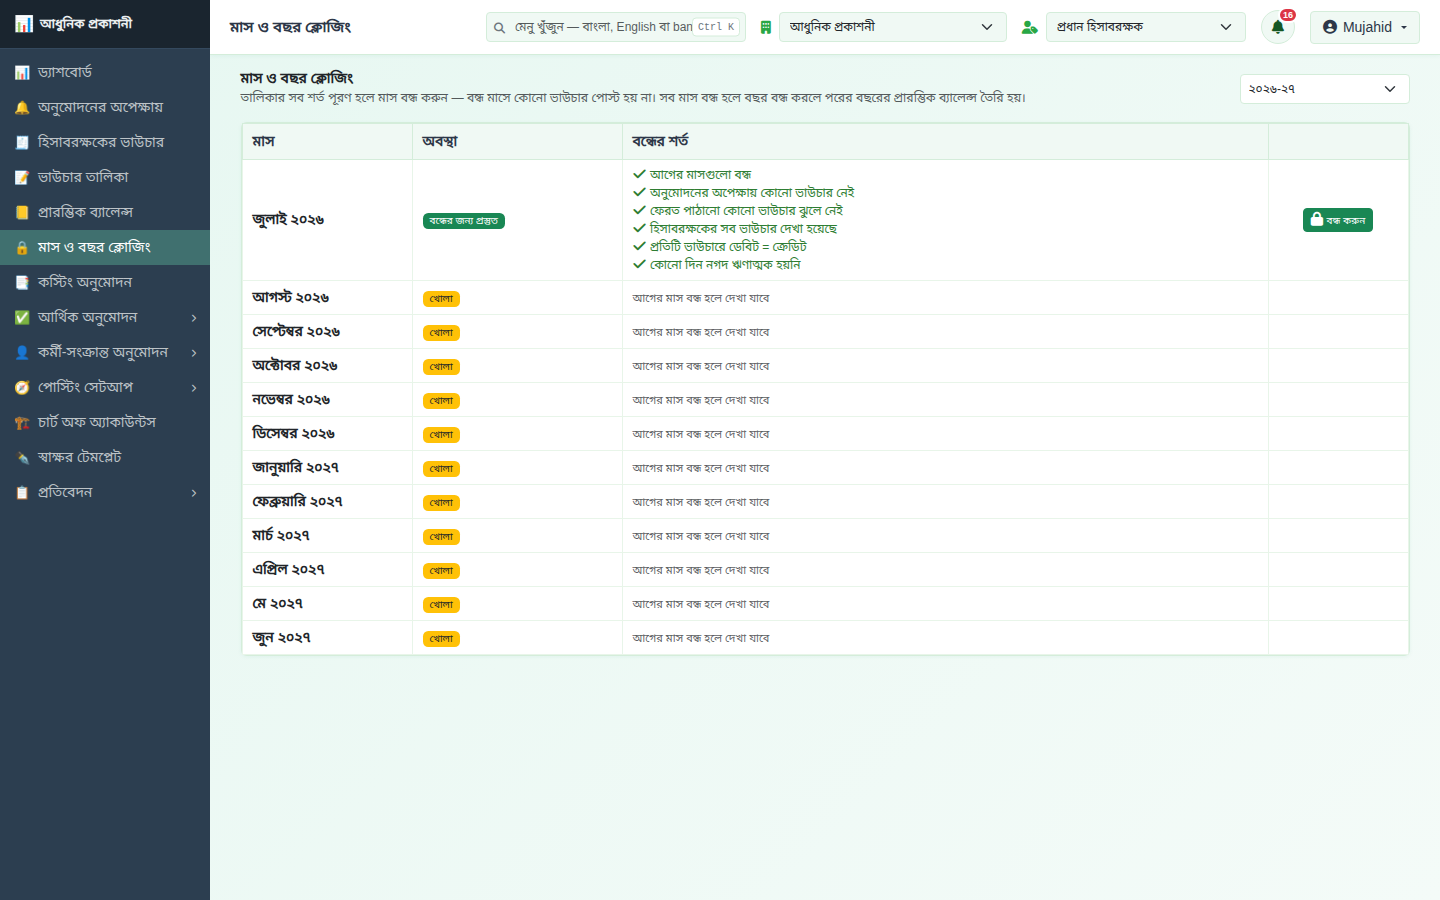Click the জুলাই ২০২৬ month cell
The width and height of the screenshot is (1440, 900).
coord(327,220)
